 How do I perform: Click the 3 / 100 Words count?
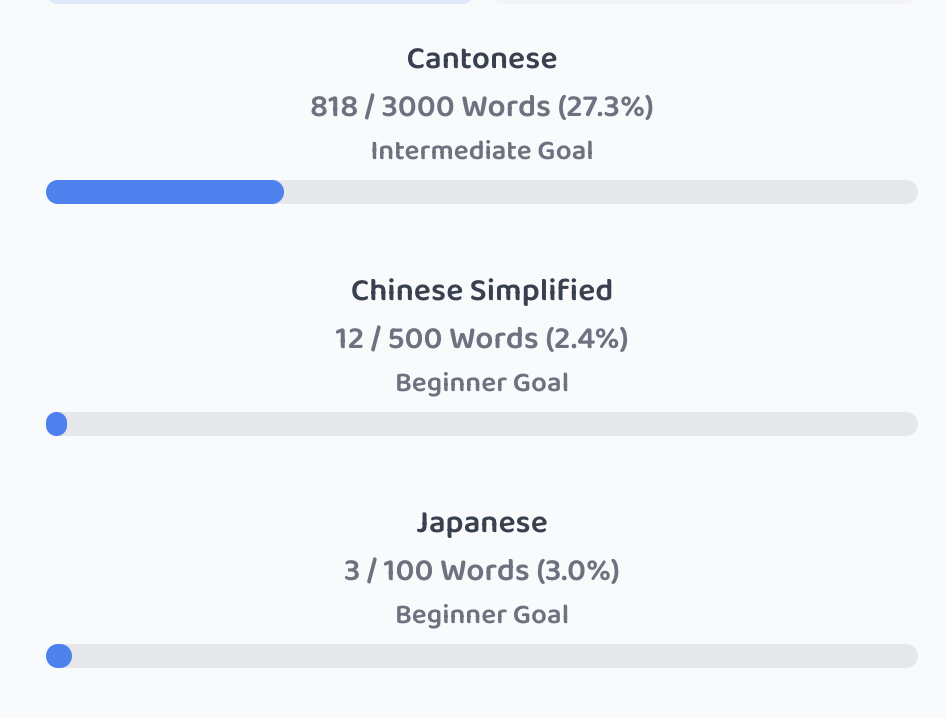(x=436, y=571)
